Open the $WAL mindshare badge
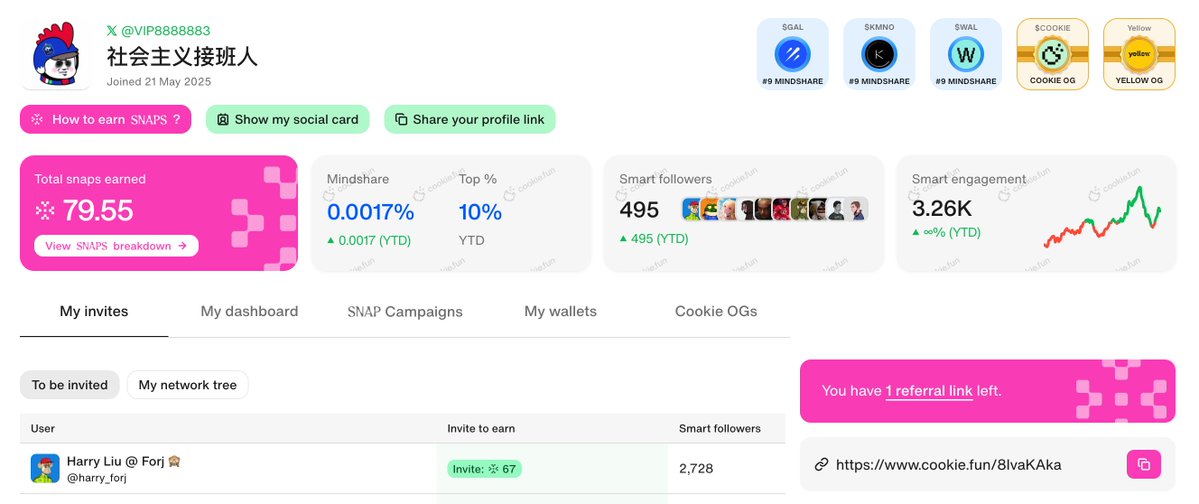1199x504 pixels. tap(966, 54)
